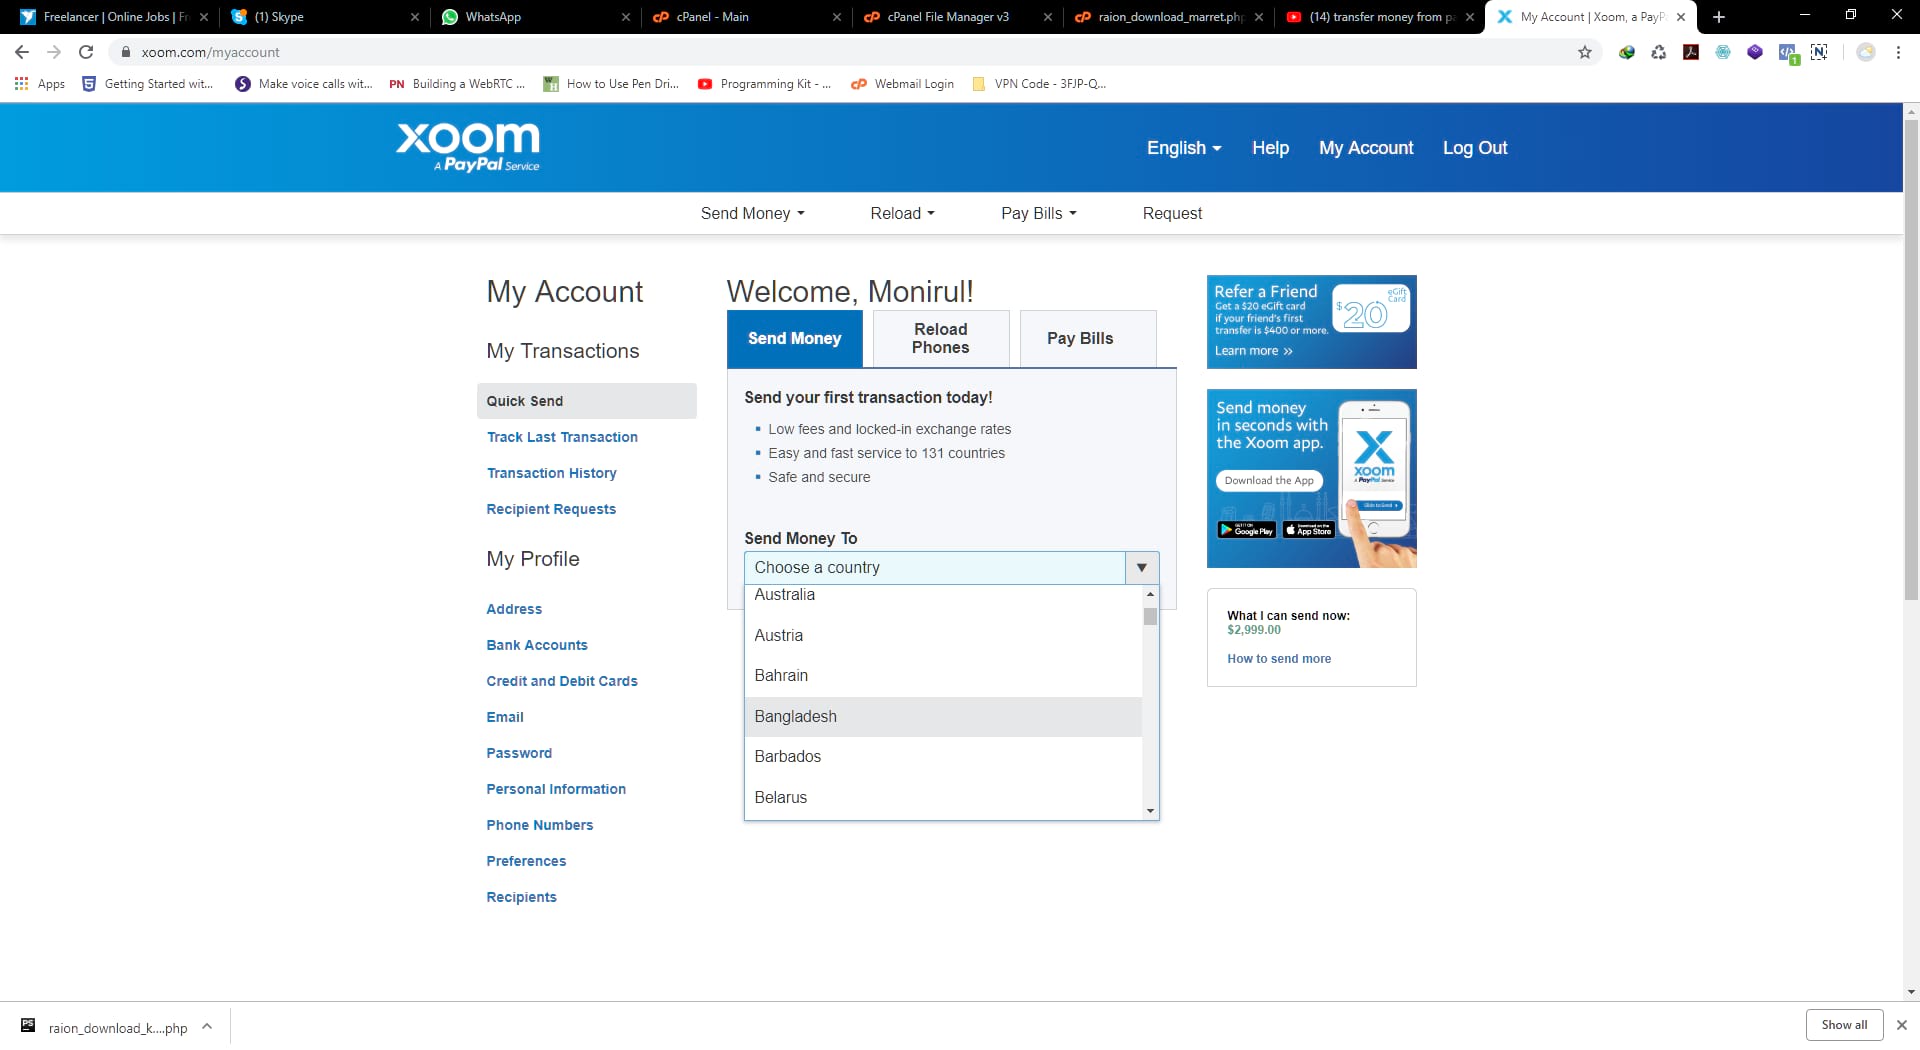Click the App Store badge
Viewport: 1920px width, 1050px height.
tap(1309, 530)
